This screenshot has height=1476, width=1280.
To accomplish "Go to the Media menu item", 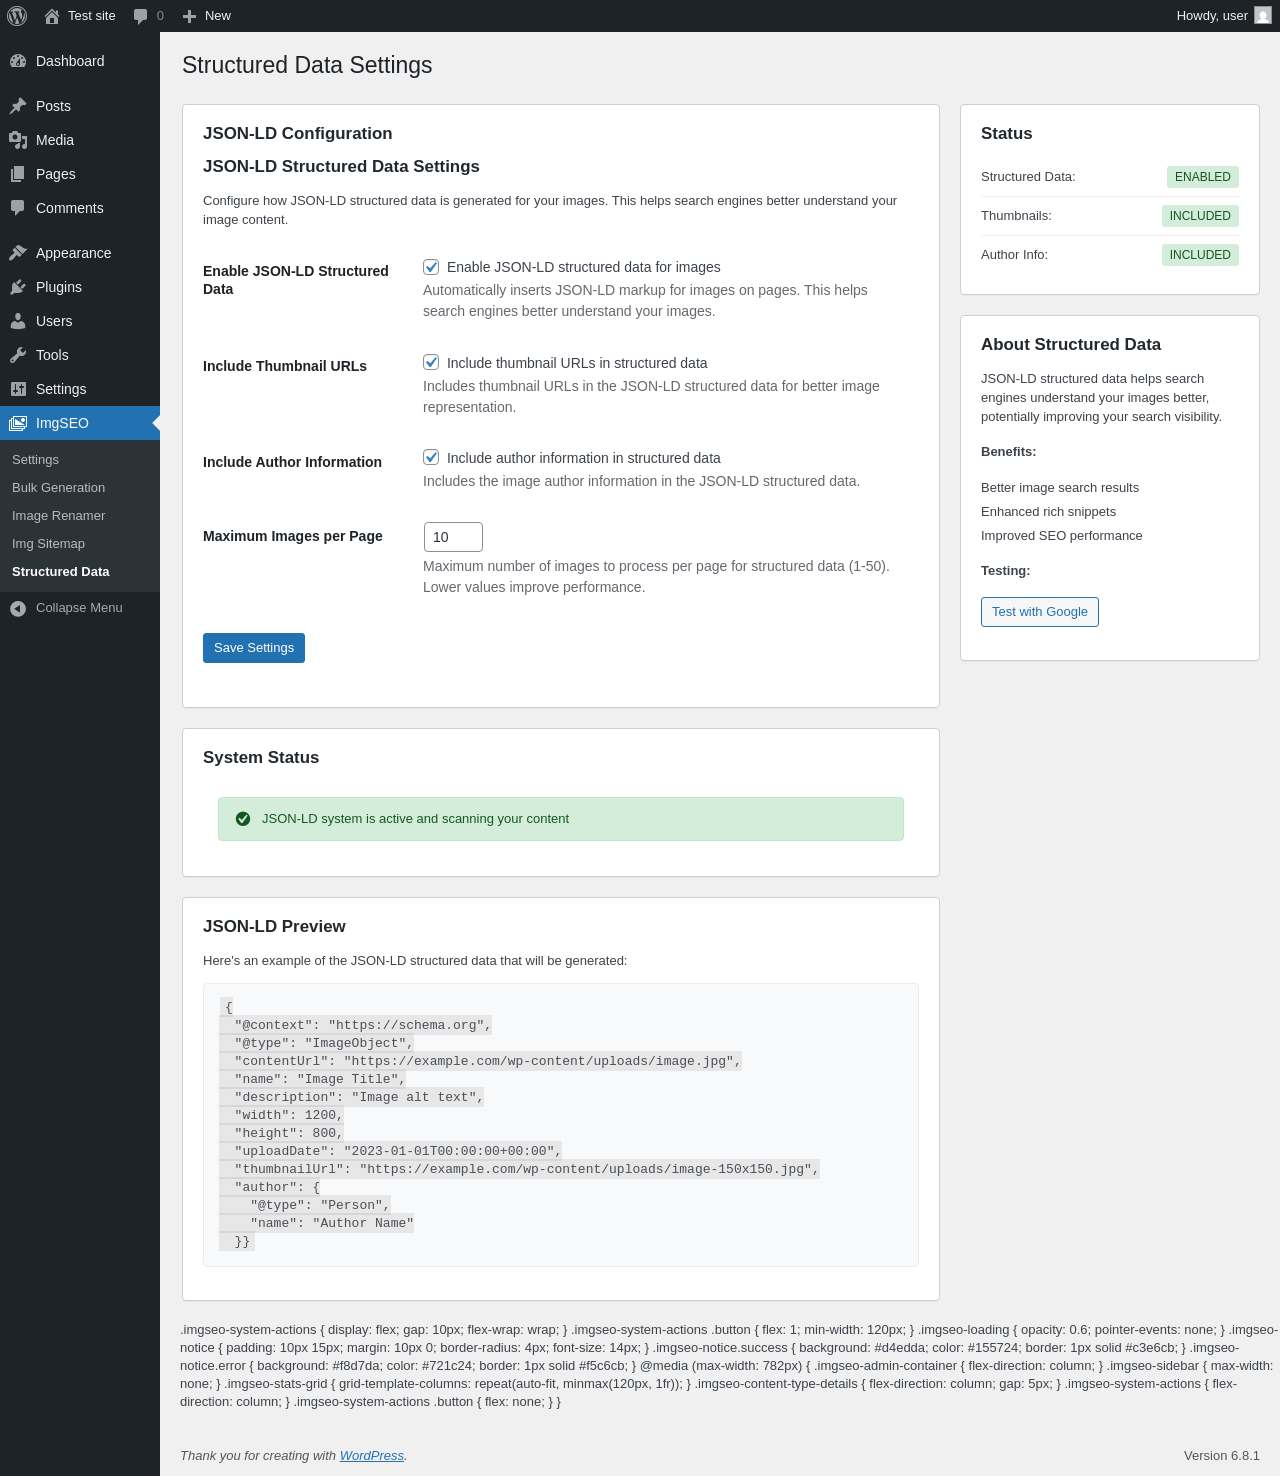I will pos(80,140).
